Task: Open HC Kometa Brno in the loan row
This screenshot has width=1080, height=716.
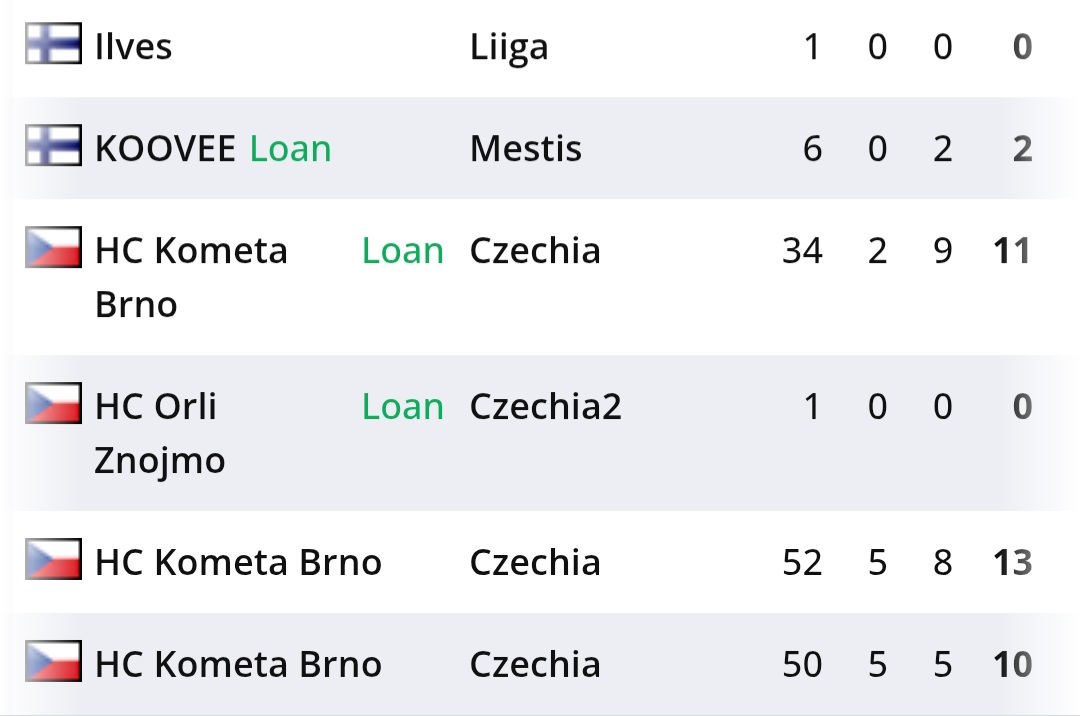Action: coord(190,277)
